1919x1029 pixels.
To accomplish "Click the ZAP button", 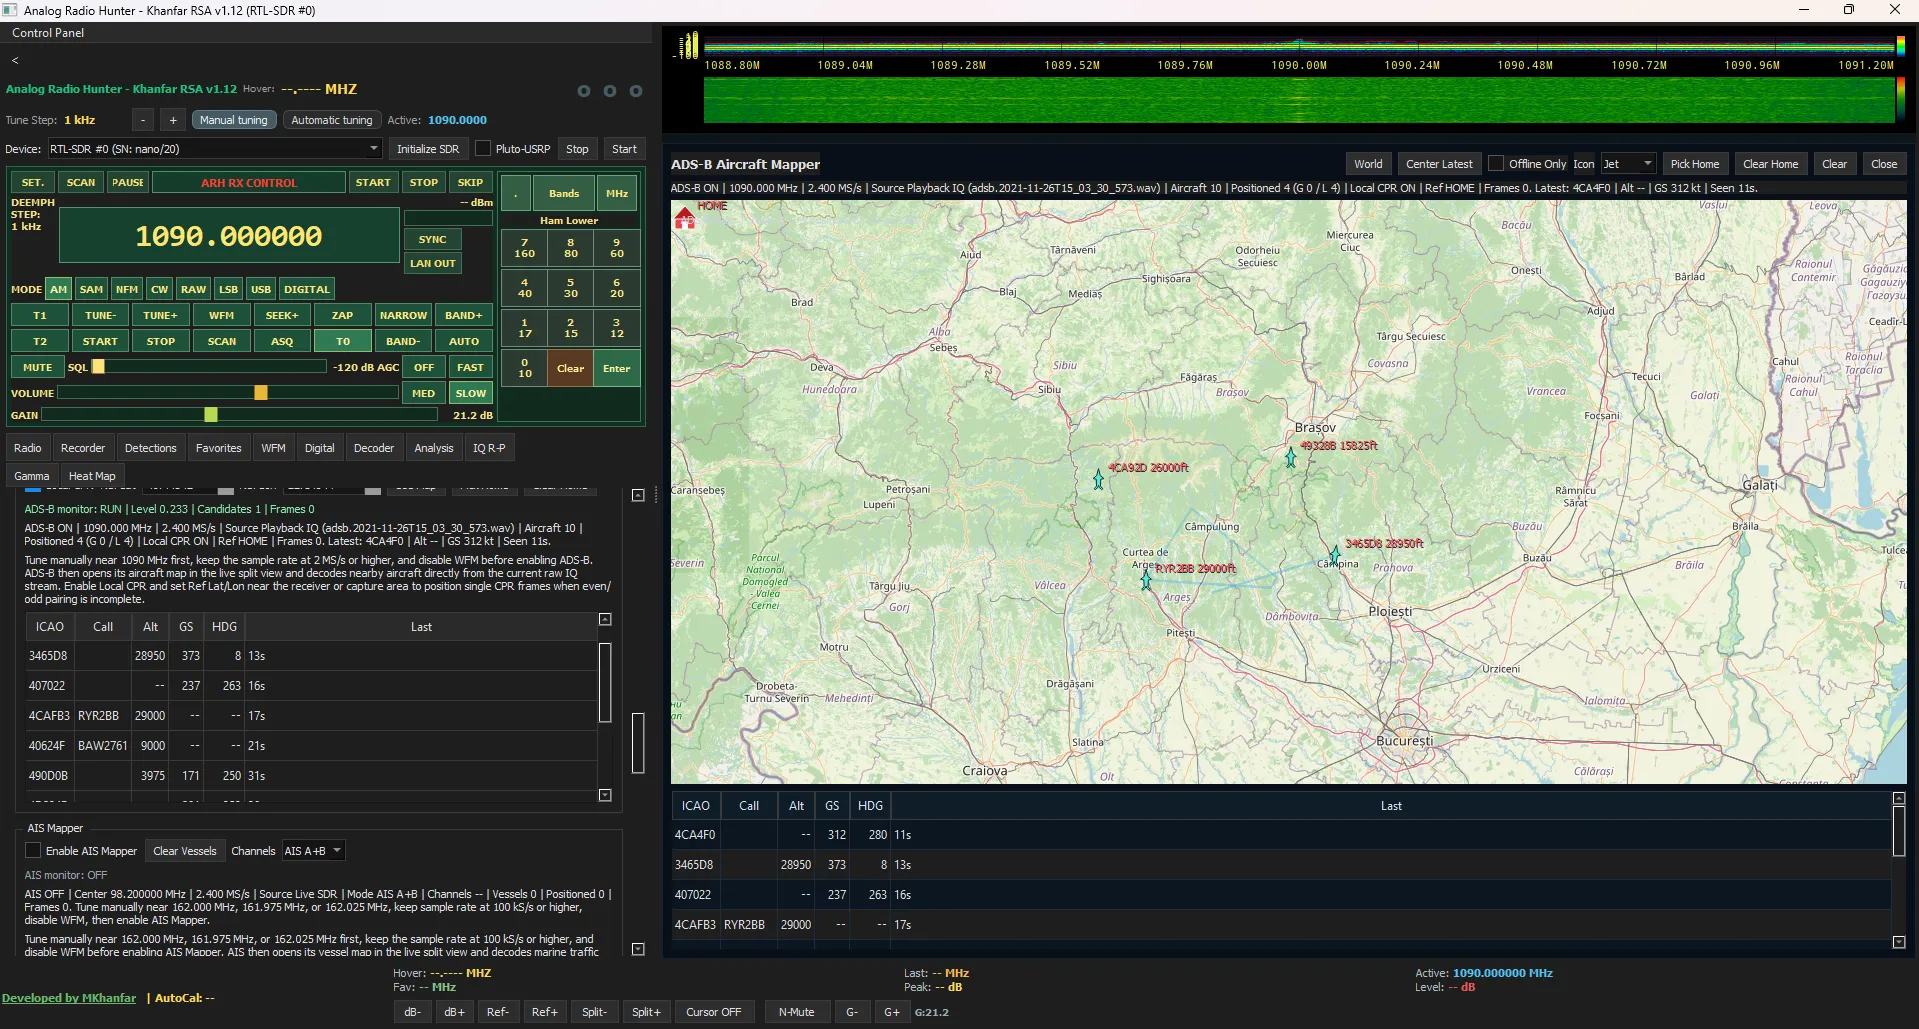I will (342, 315).
